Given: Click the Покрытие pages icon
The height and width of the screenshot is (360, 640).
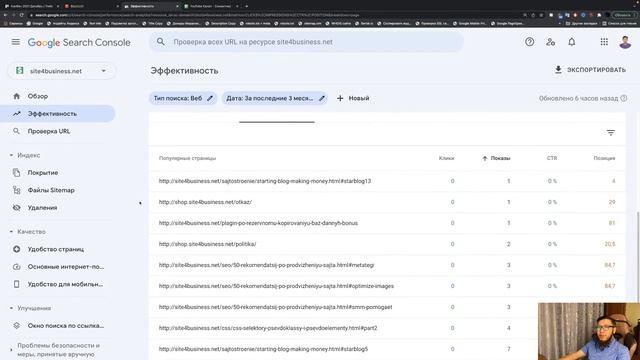Looking at the screenshot, I should (16, 173).
